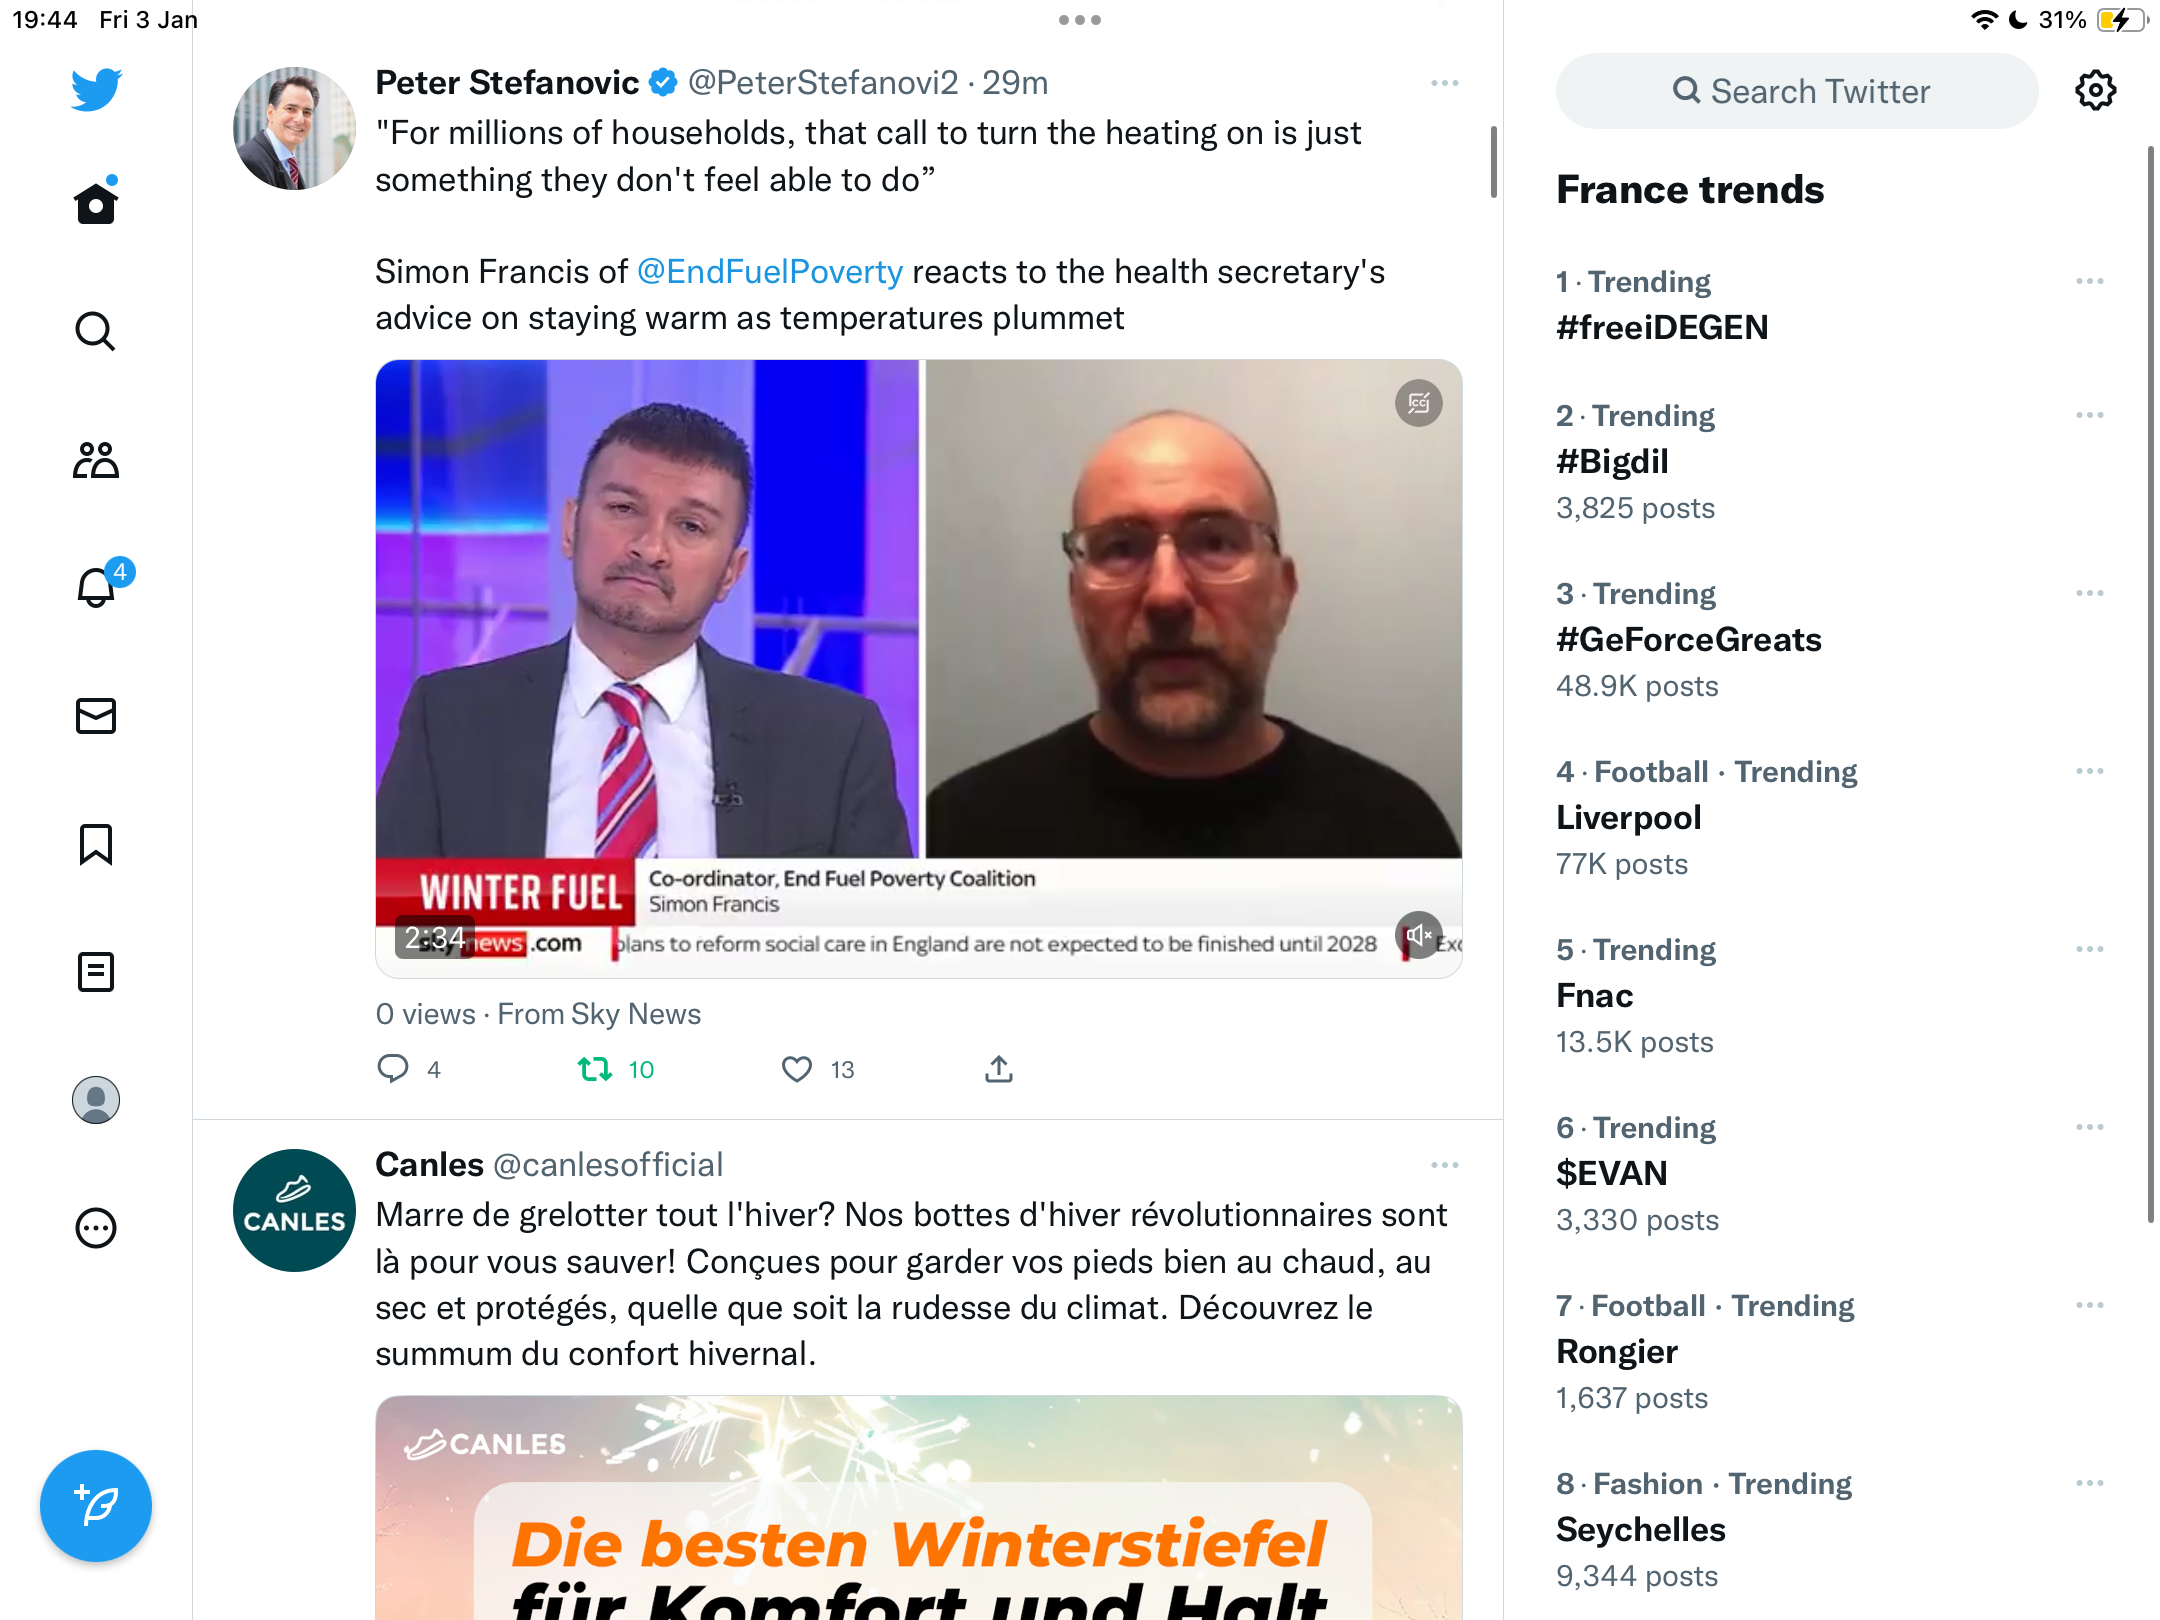Open Bookmarks in sidebar

coord(96,844)
